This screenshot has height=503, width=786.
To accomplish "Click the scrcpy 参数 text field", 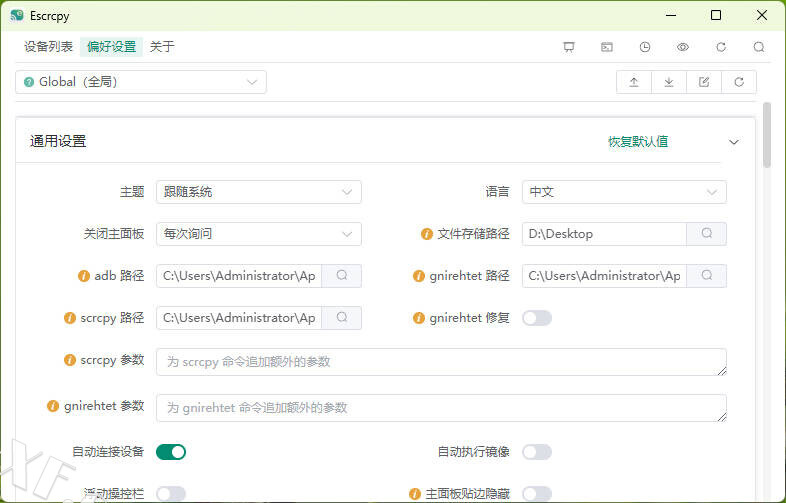I will [440, 361].
